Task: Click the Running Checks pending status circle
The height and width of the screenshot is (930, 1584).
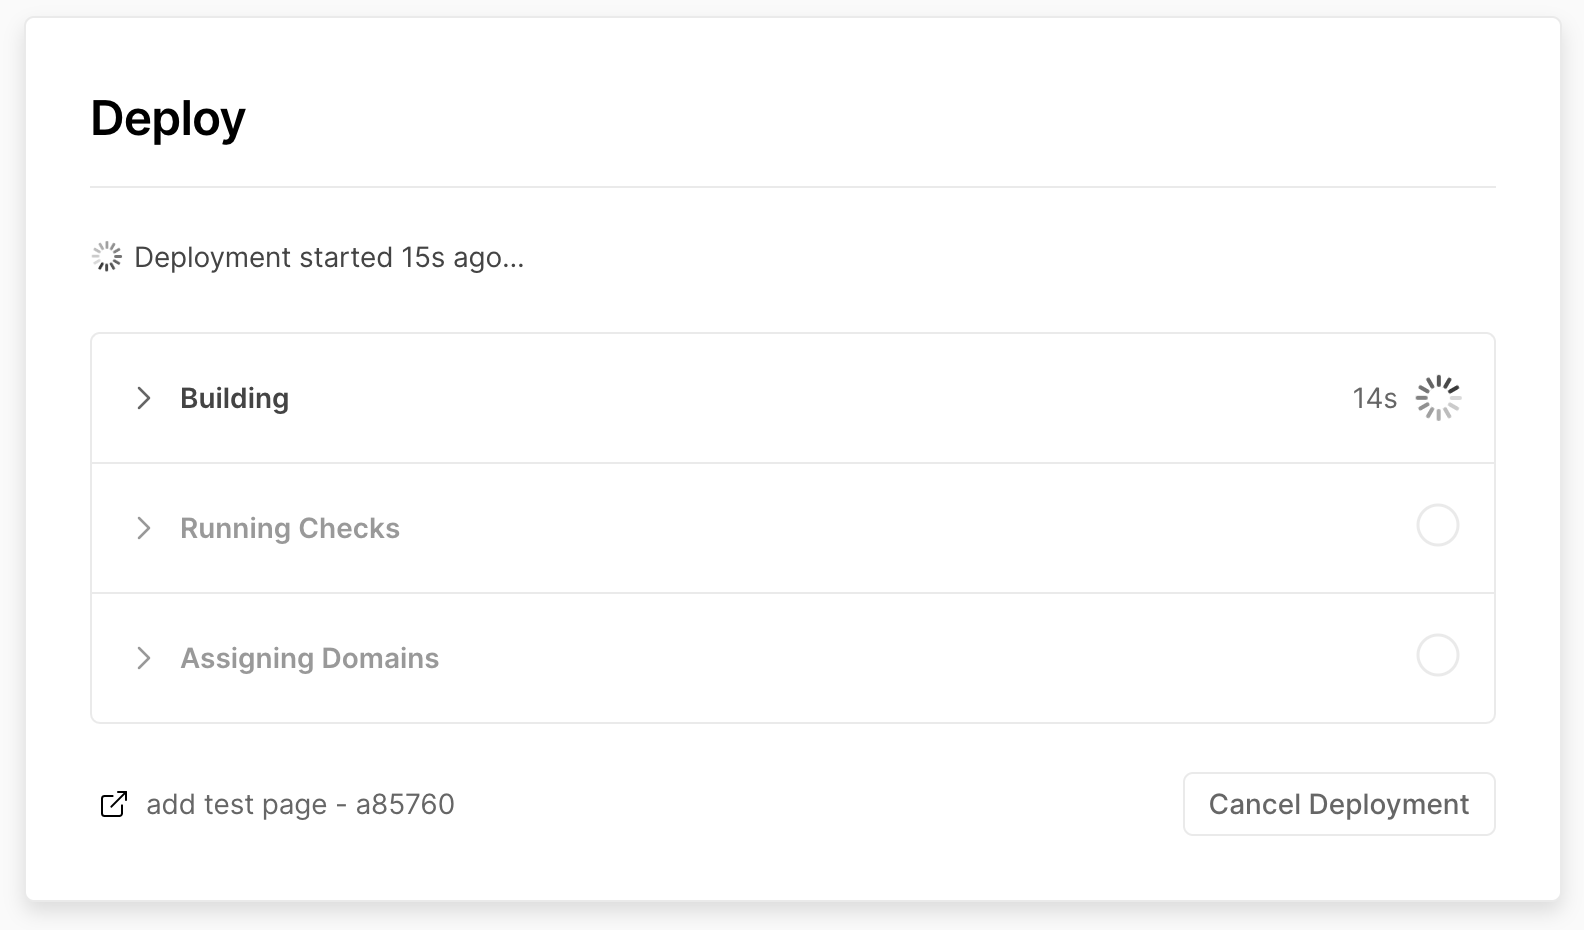Action: pyautogui.click(x=1438, y=526)
